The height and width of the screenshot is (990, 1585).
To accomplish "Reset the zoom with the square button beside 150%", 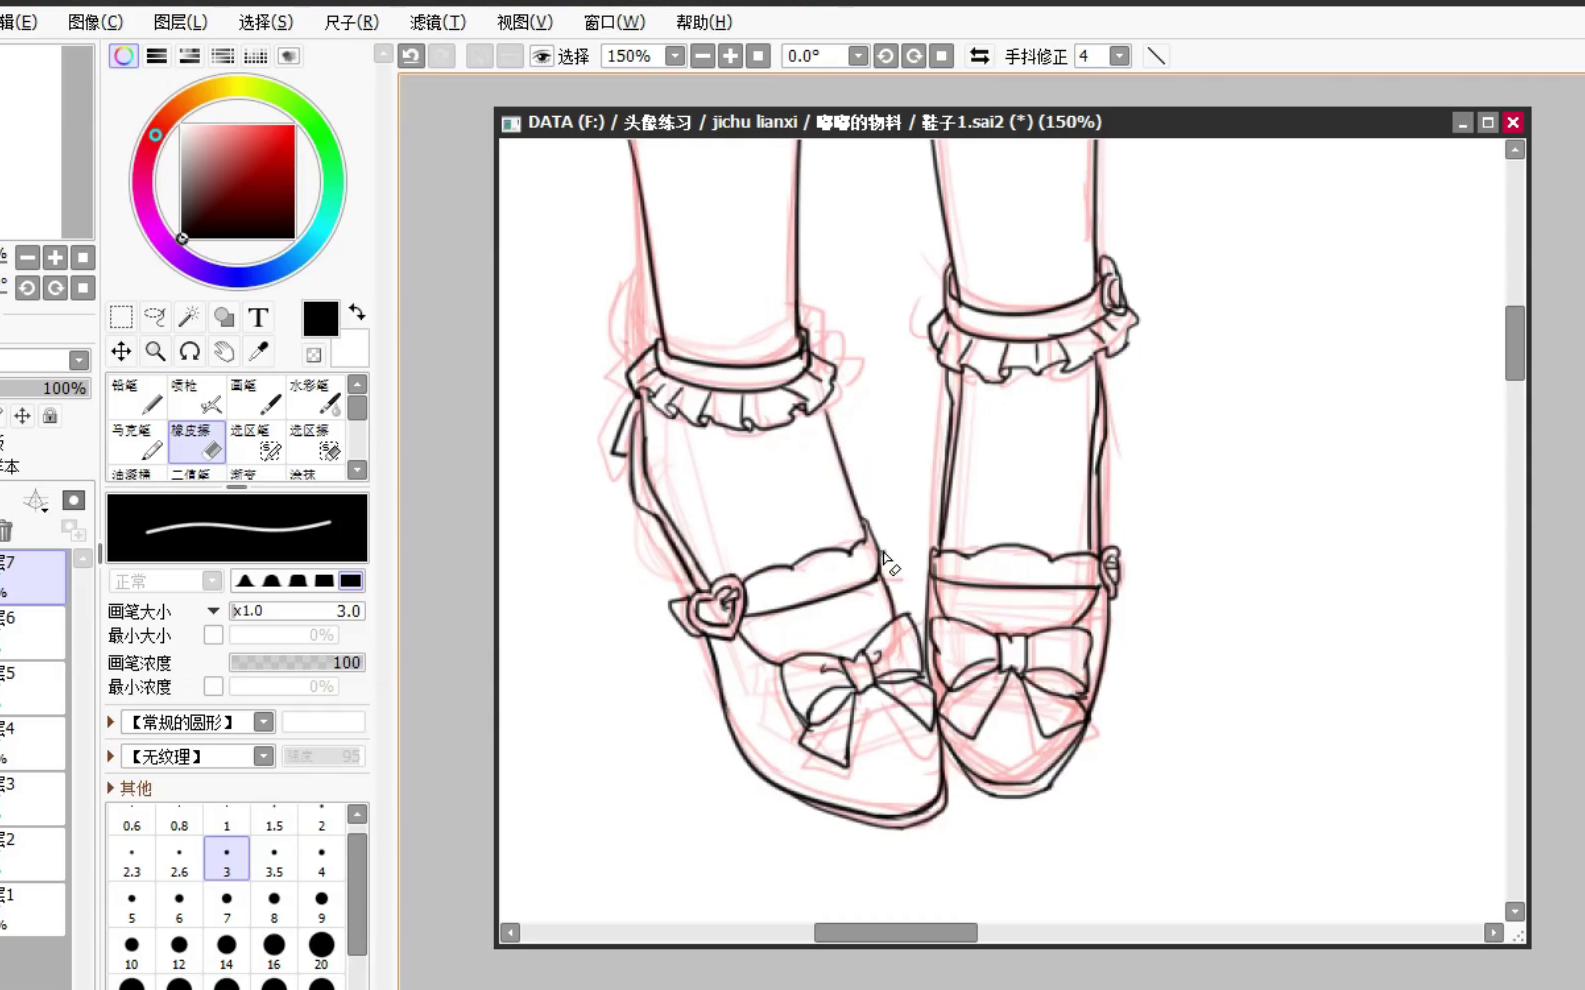I will (x=759, y=56).
